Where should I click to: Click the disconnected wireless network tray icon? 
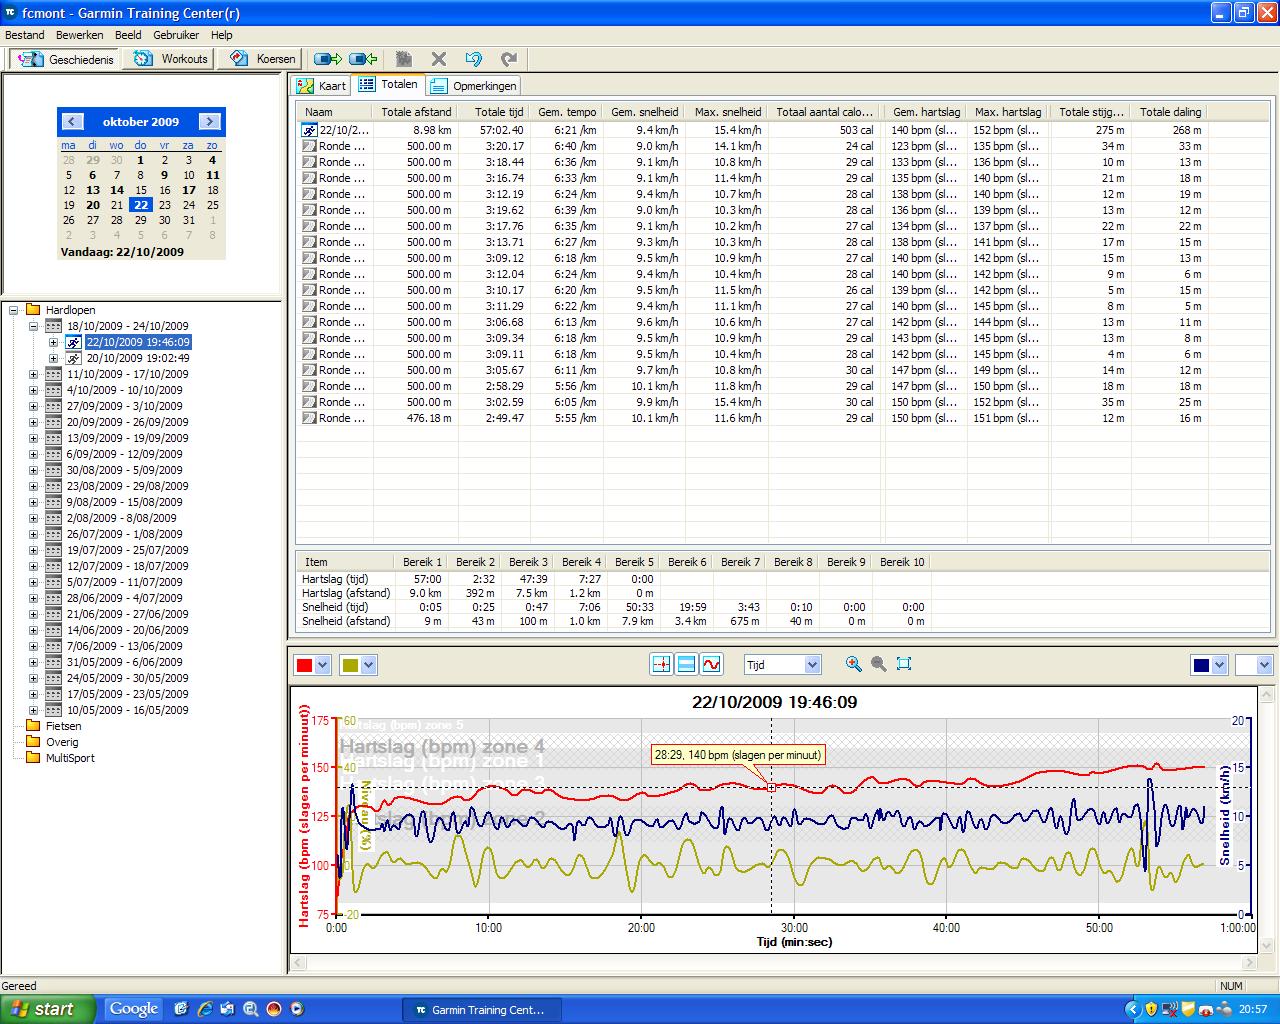[x=1170, y=1009]
